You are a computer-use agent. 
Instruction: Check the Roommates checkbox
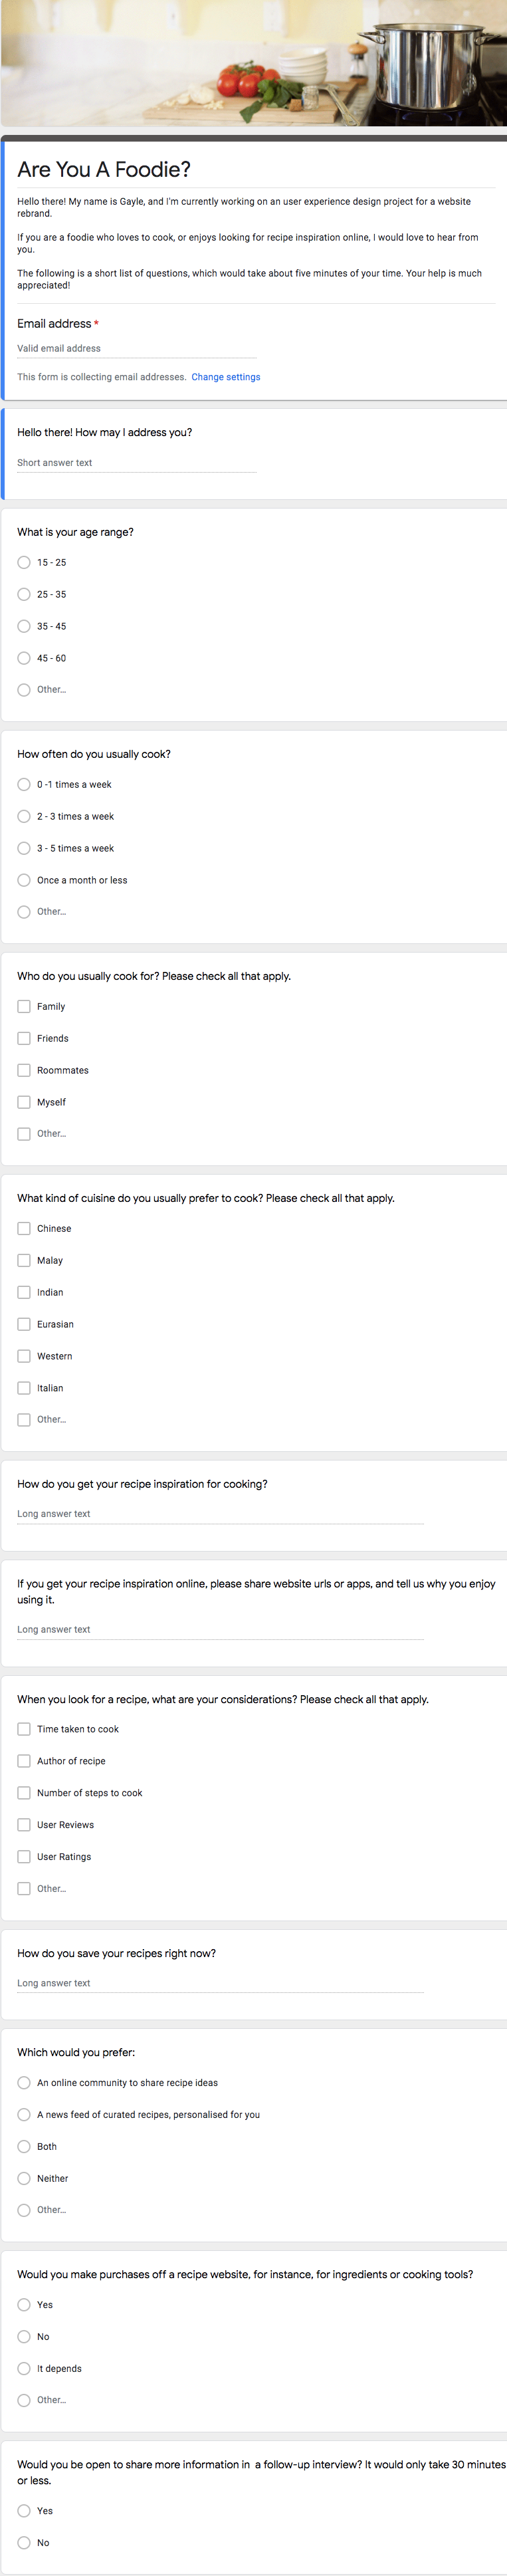24,1071
